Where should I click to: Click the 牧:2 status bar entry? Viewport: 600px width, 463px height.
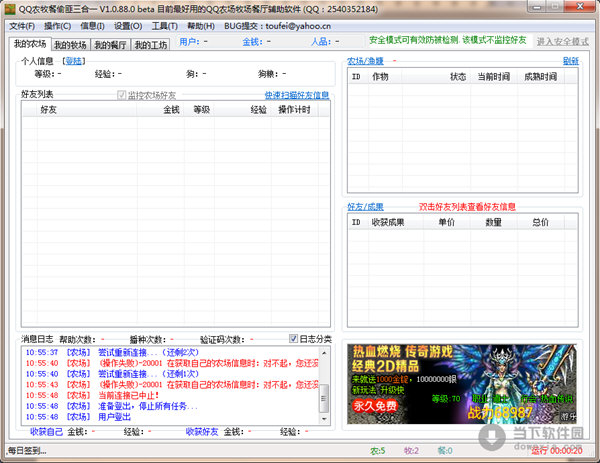tap(411, 451)
